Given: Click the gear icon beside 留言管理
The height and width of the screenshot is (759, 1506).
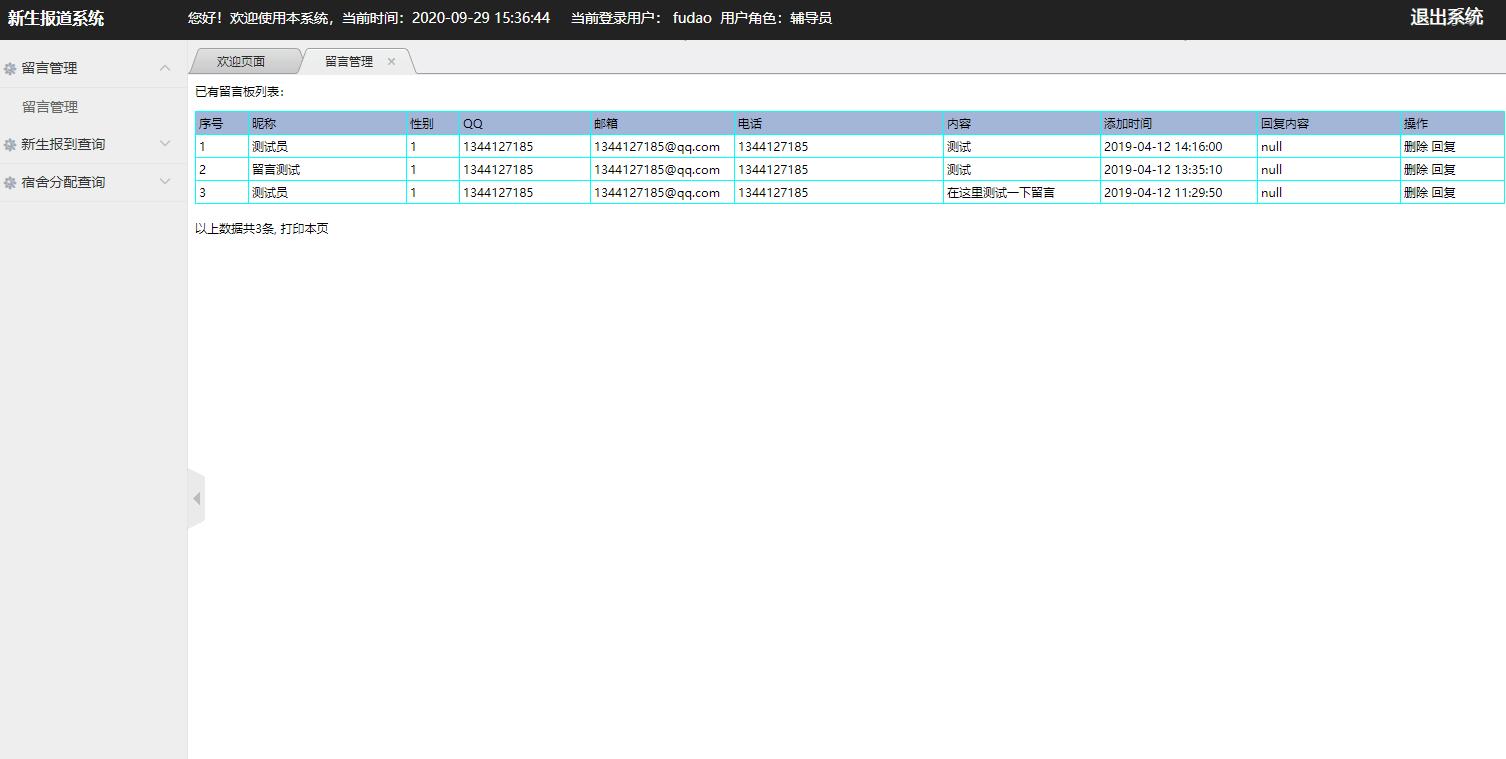Looking at the screenshot, I should coord(10,69).
